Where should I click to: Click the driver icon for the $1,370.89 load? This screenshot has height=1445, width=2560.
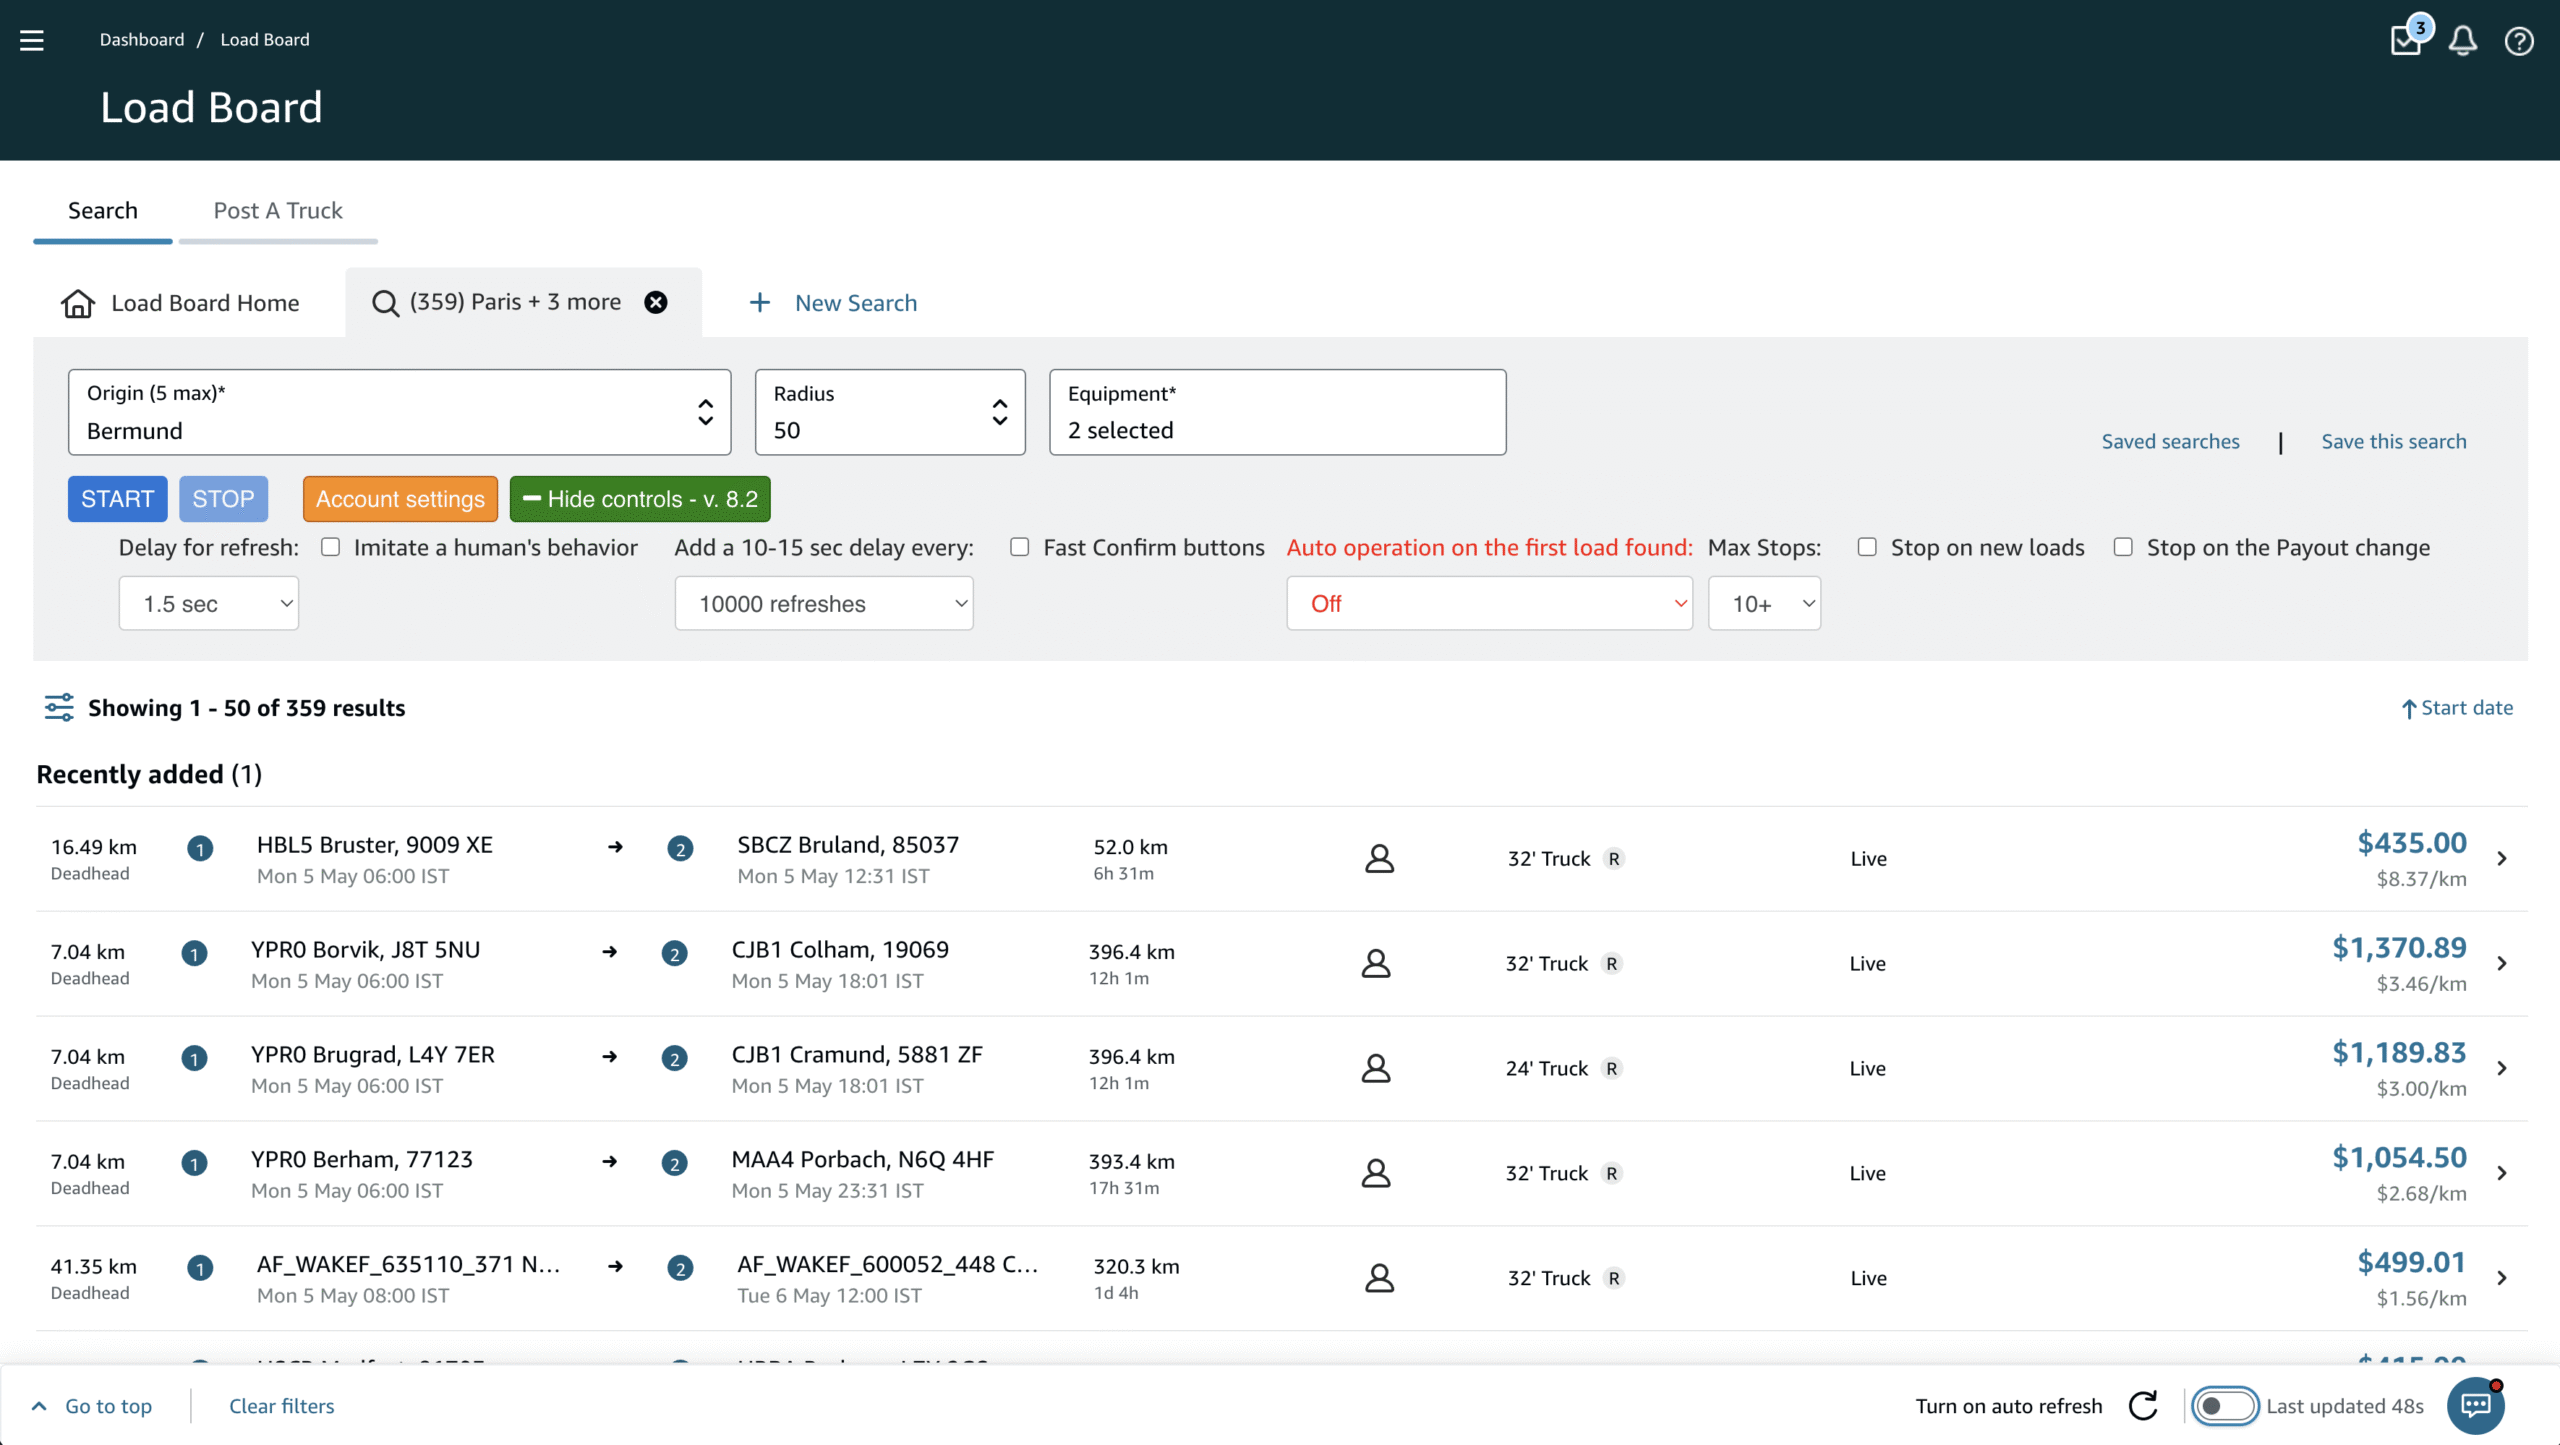click(x=1376, y=963)
